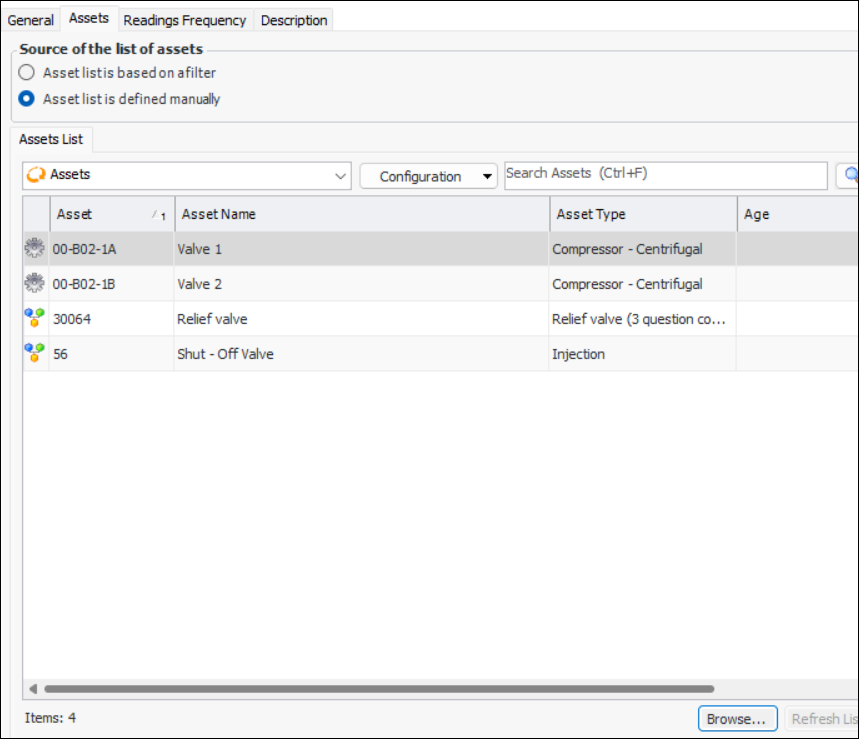Expand the Assets combo box dropdown
This screenshot has width=859, height=739.
(x=340, y=176)
